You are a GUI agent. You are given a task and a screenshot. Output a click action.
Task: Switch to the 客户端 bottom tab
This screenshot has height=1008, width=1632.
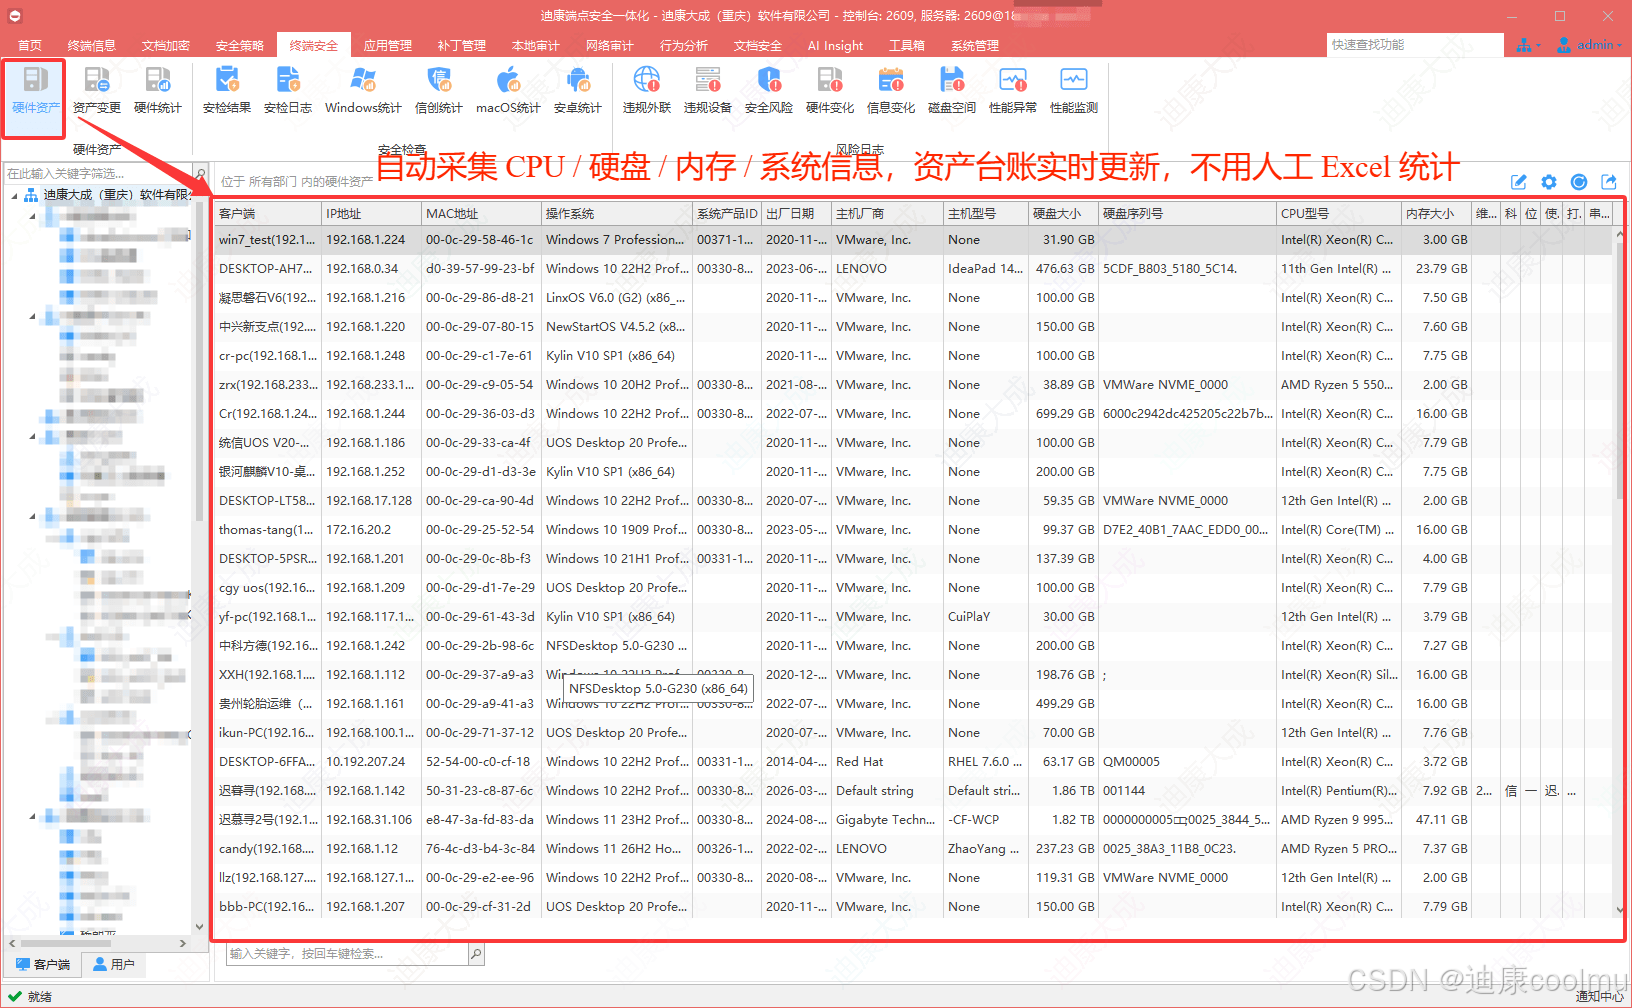42,964
